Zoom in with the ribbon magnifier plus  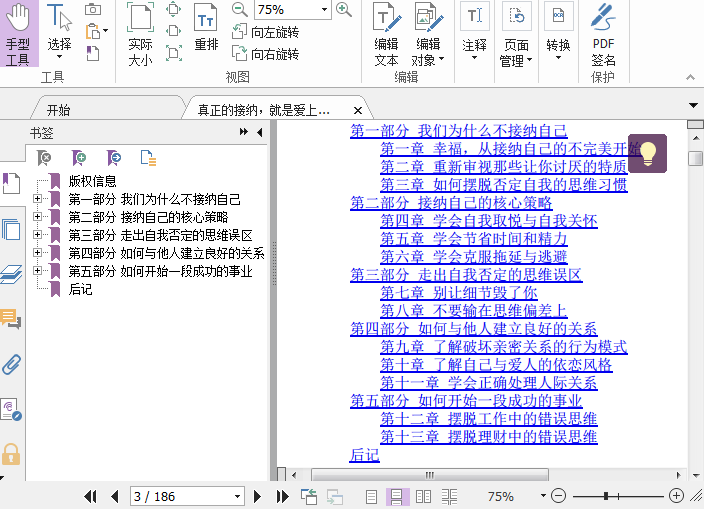pyautogui.click(x=343, y=9)
